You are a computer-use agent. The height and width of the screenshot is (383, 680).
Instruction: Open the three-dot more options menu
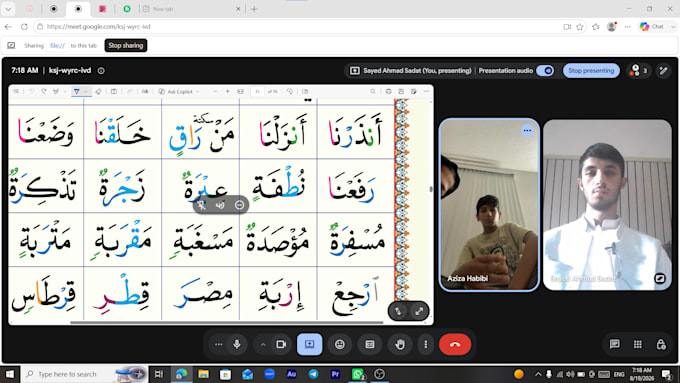(425, 344)
